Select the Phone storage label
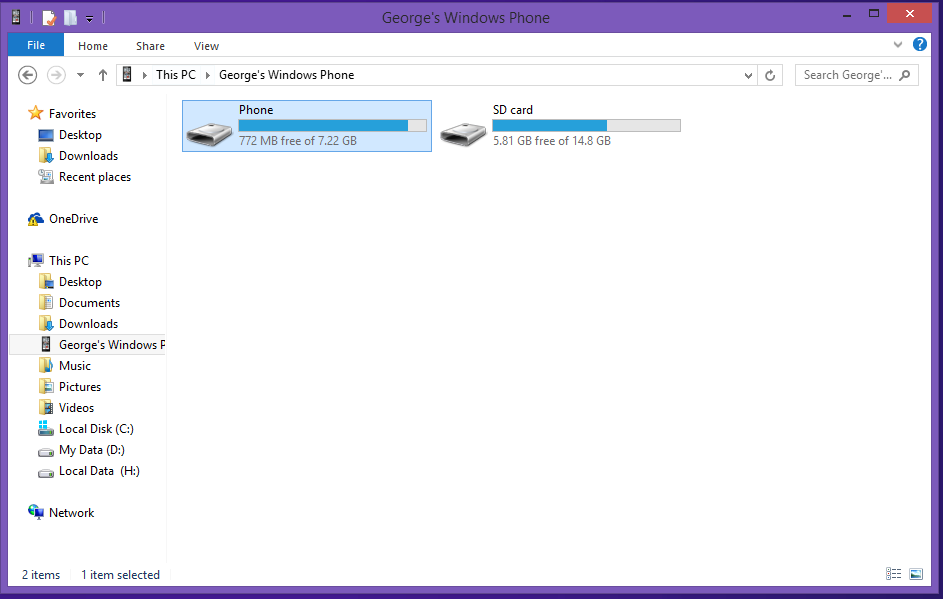 pyautogui.click(x=256, y=110)
